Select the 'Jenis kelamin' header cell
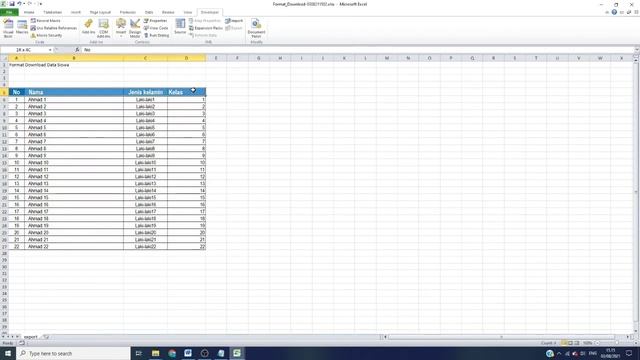Viewport: 640px width, 360px height. [145, 92]
